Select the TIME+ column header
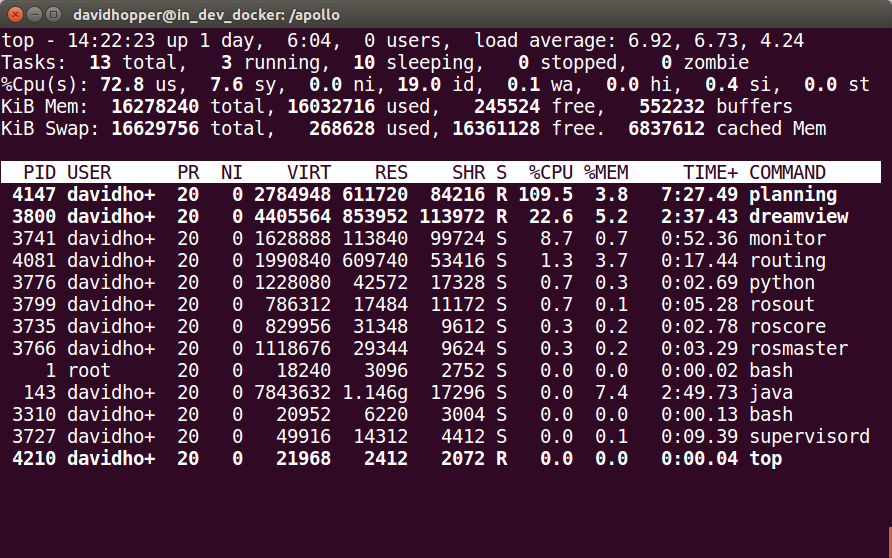 click(x=710, y=172)
